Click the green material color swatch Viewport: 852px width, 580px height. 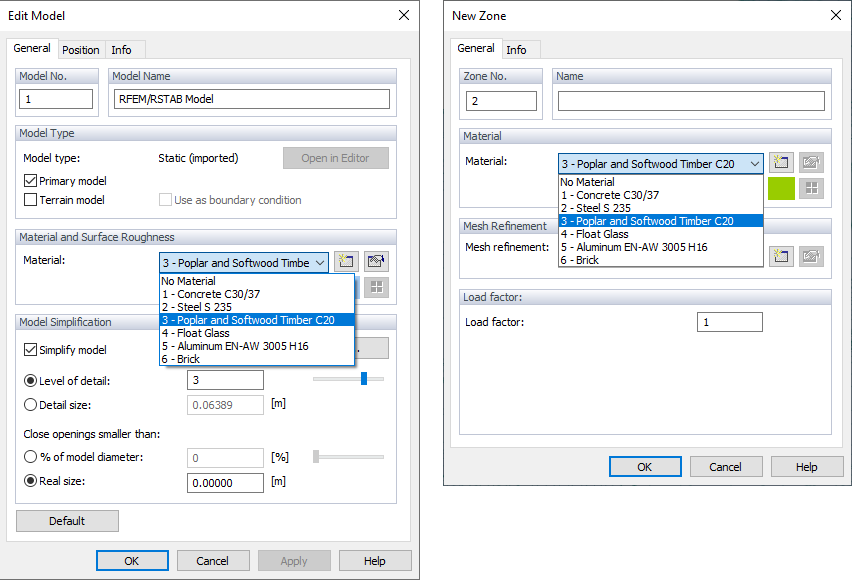(781, 188)
